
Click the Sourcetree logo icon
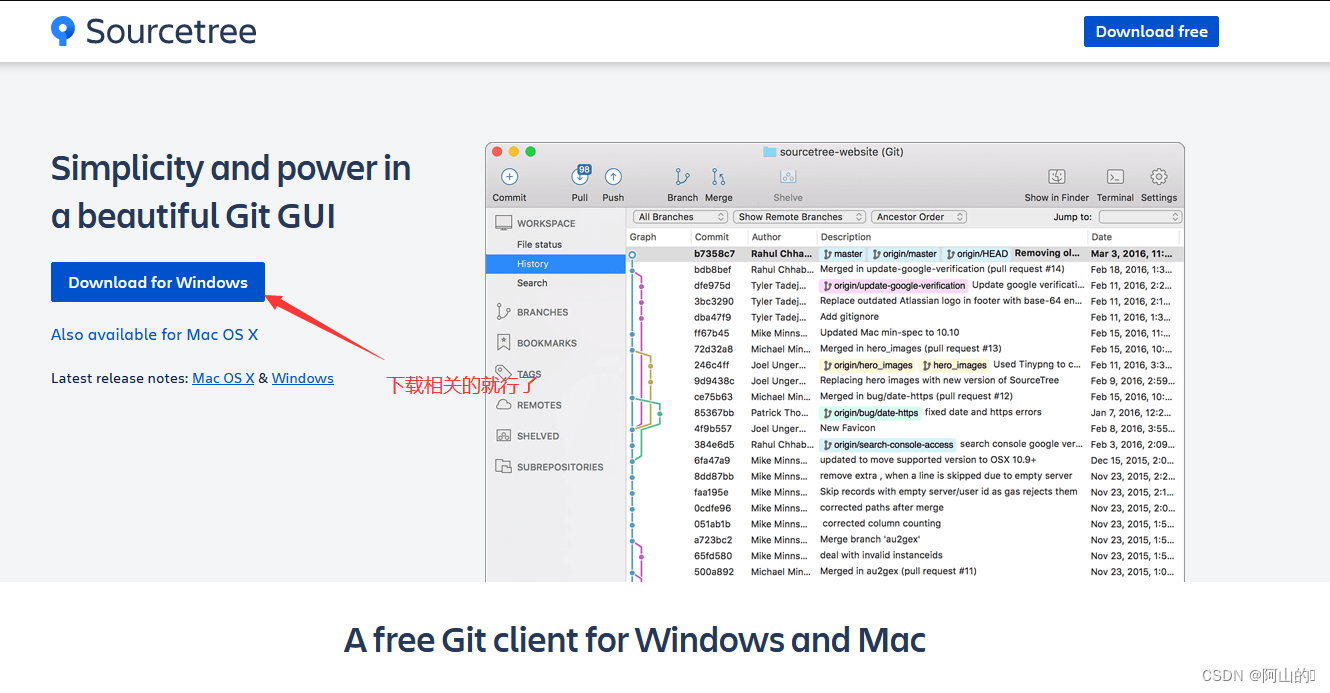tap(62, 30)
